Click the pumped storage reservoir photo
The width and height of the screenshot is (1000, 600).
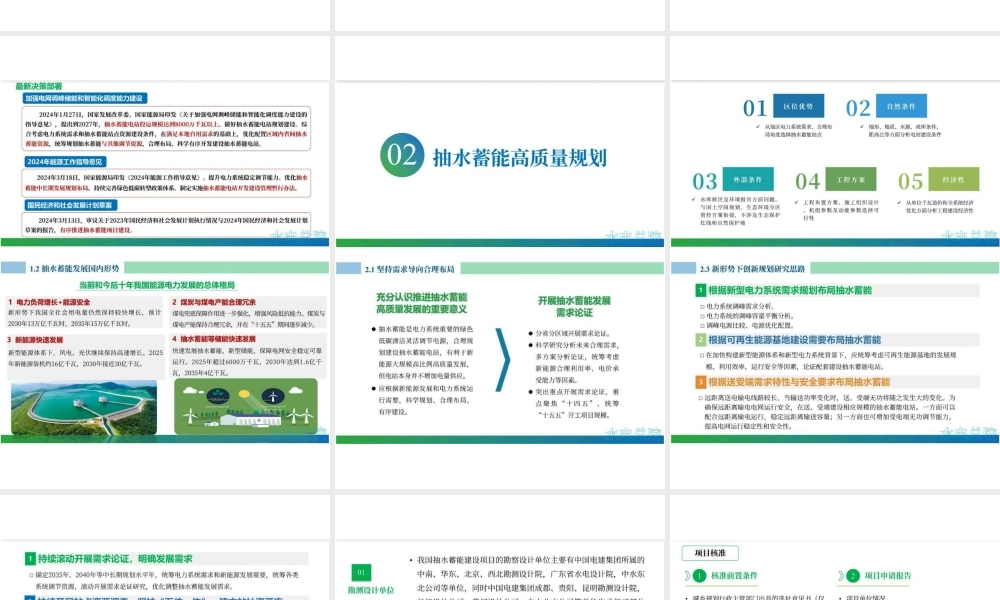click(84, 407)
